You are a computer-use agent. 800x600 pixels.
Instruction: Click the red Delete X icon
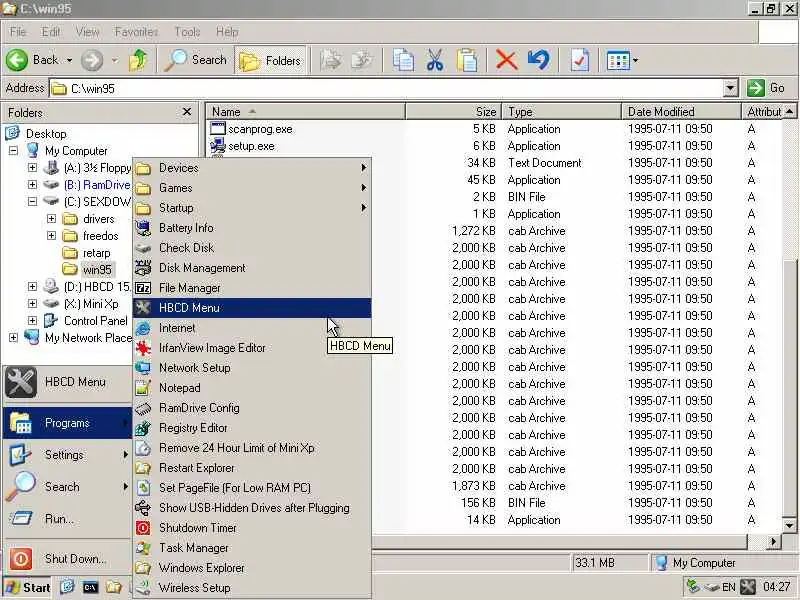[506, 60]
